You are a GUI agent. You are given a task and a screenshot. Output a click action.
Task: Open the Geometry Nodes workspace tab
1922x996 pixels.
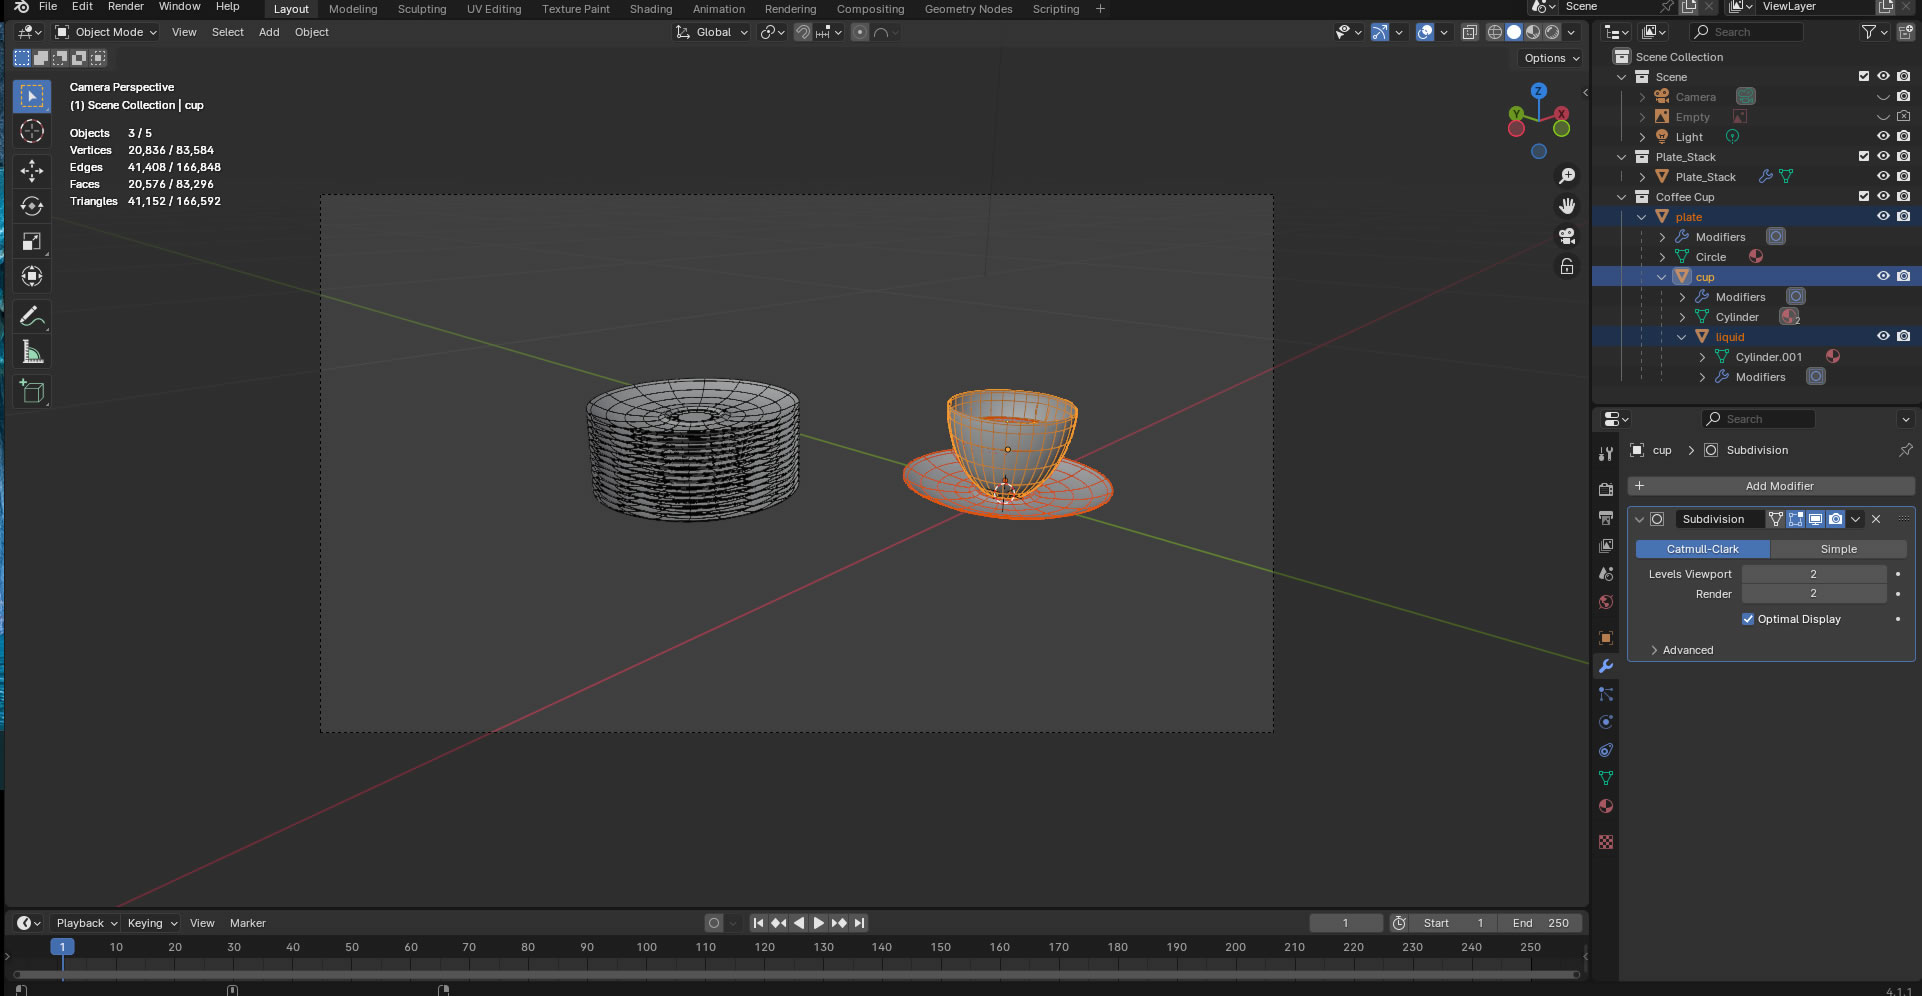pyautogui.click(x=968, y=9)
